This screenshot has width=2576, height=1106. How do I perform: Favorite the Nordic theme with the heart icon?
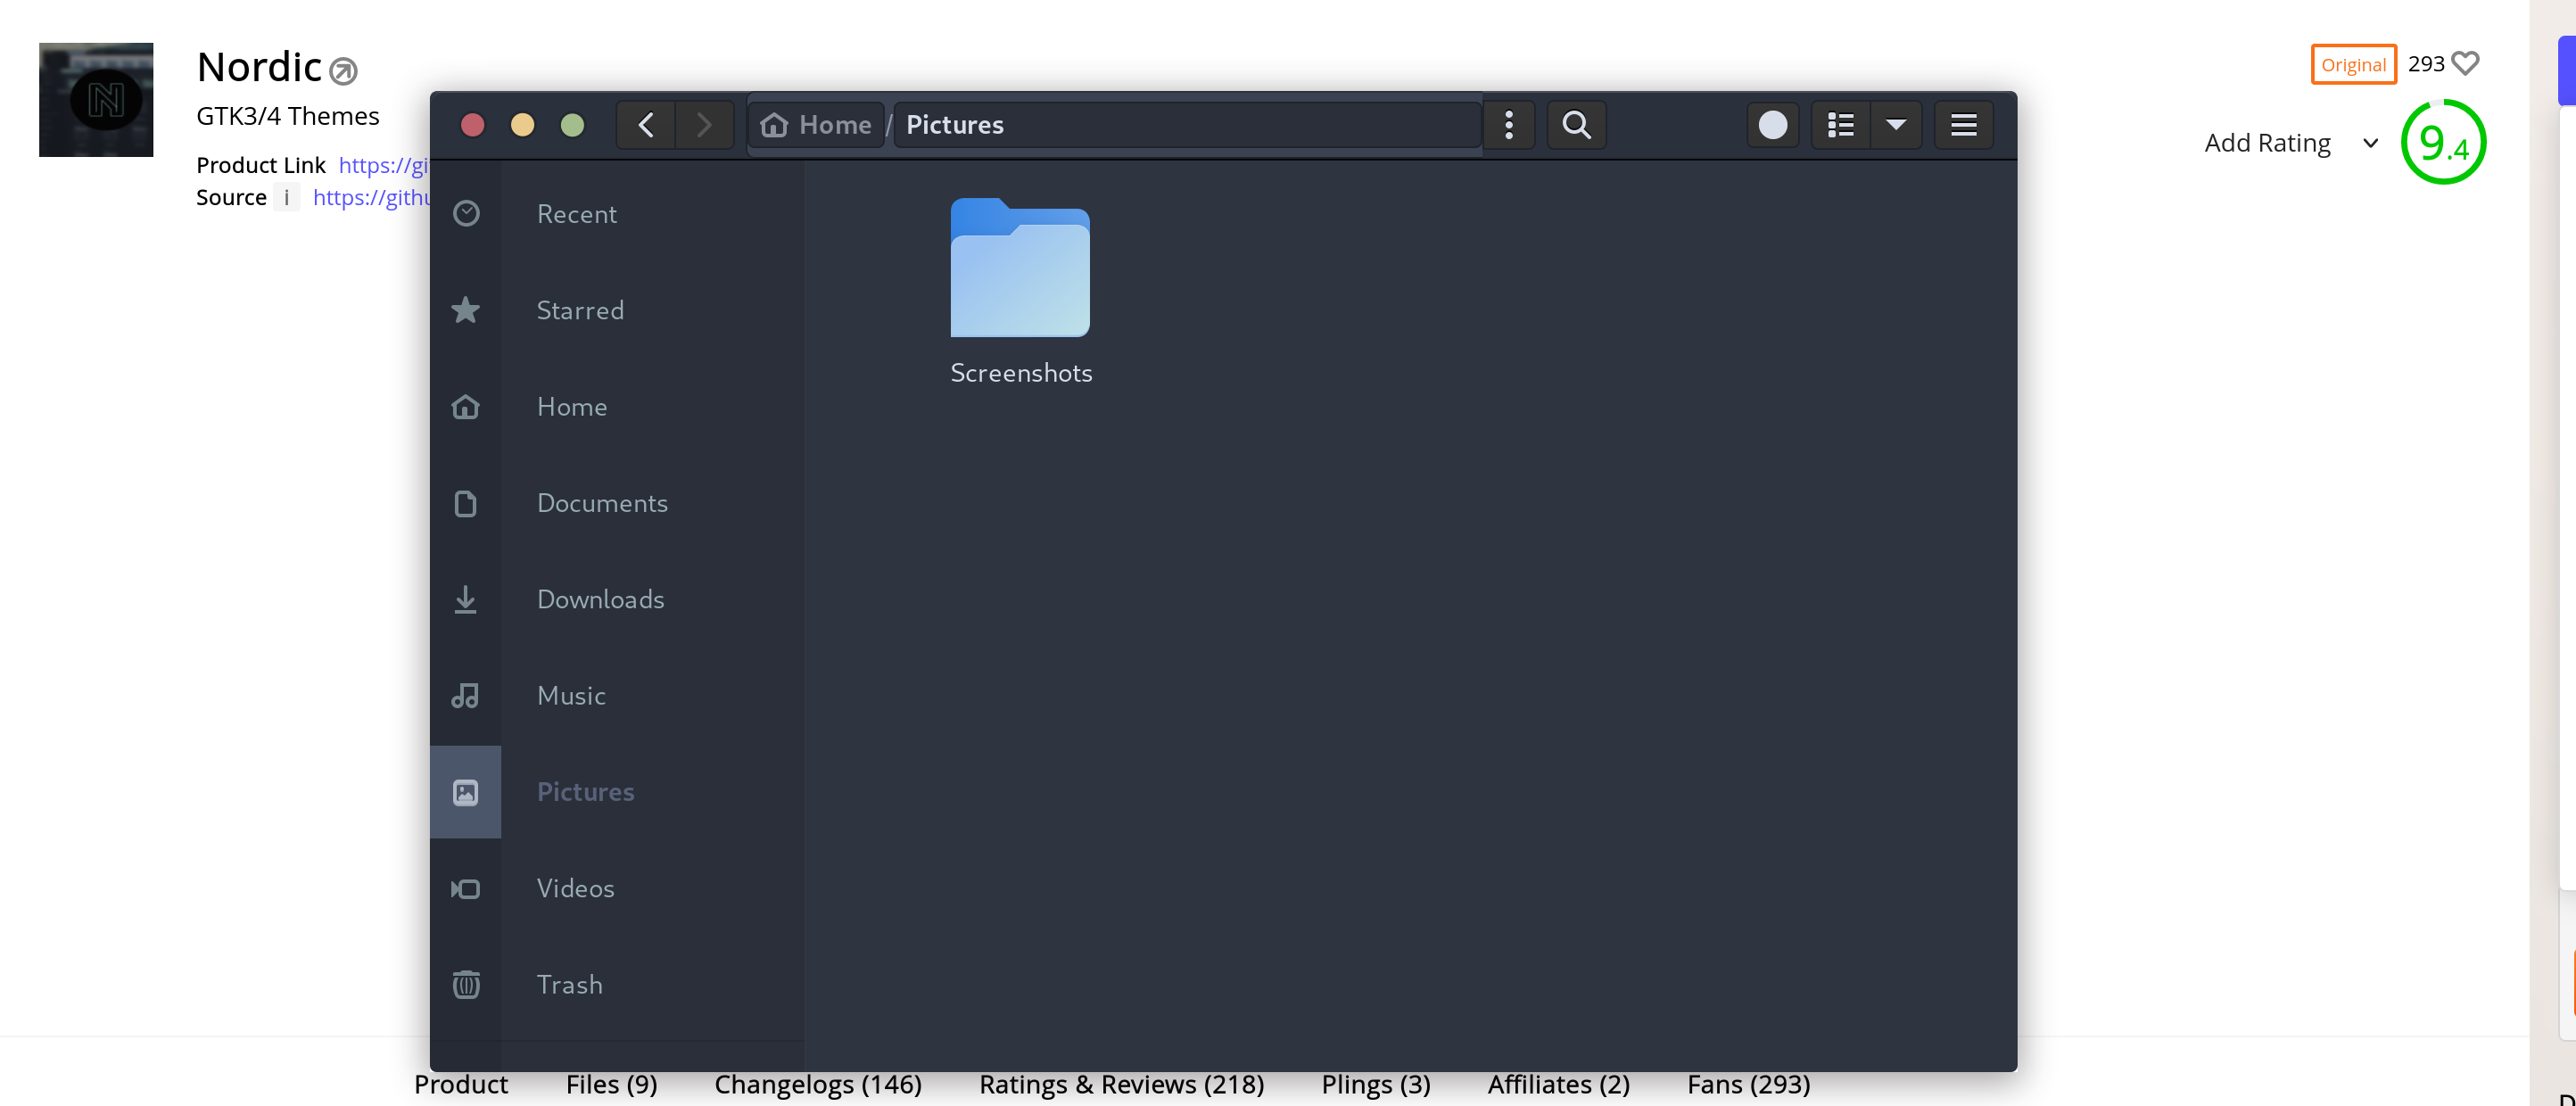2465,63
